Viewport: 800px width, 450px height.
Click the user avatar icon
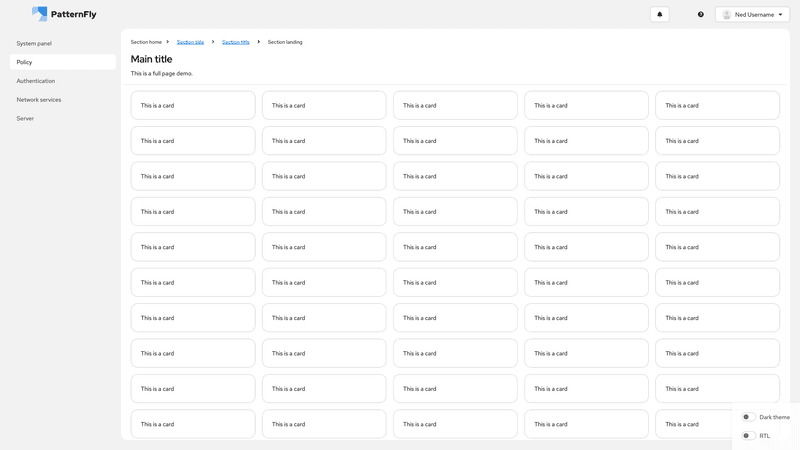727,14
